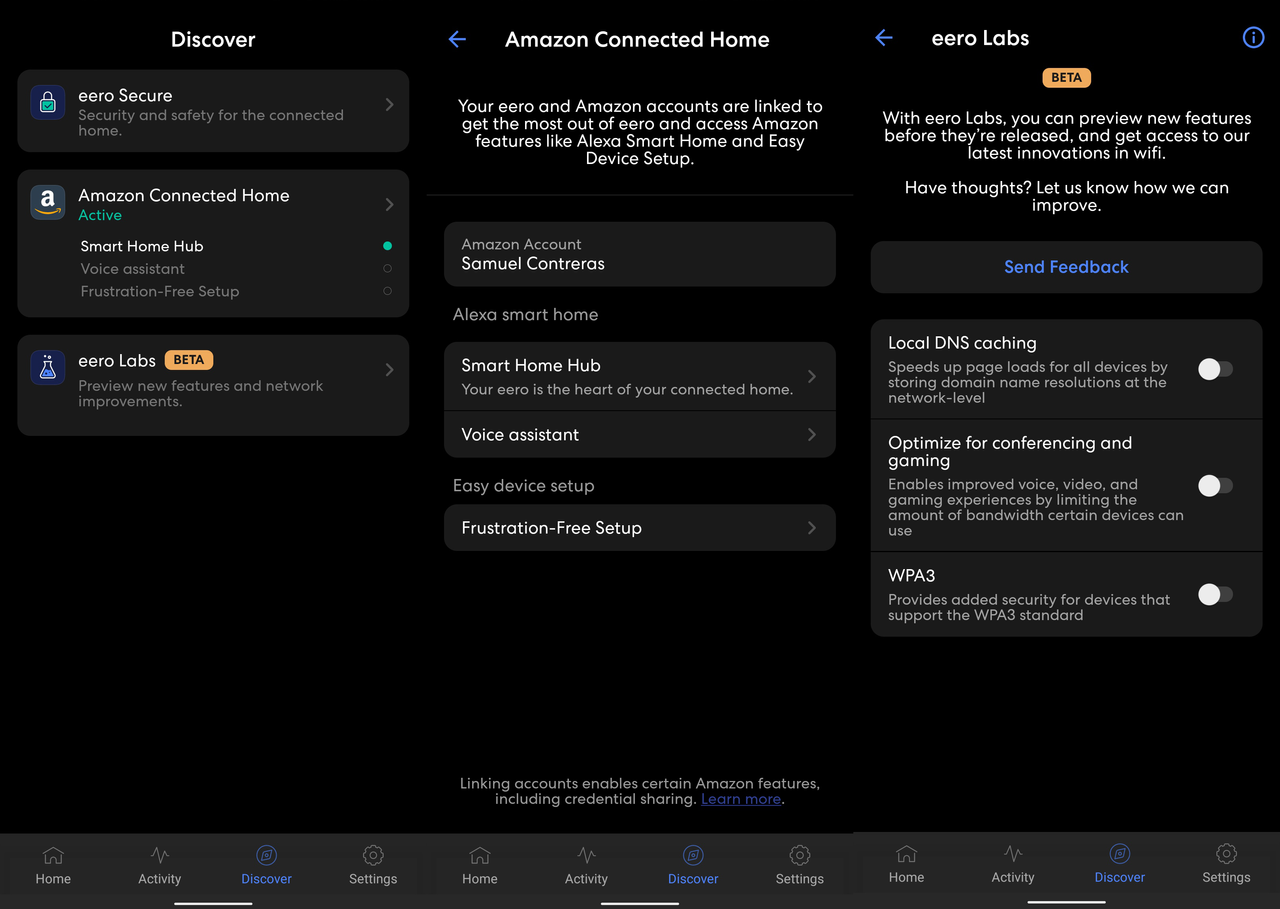Image resolution: width=1280 pixels, height=909 pixels.
Task: Open the info icon on eero Labs screen
Action: tap(1253, 38)
